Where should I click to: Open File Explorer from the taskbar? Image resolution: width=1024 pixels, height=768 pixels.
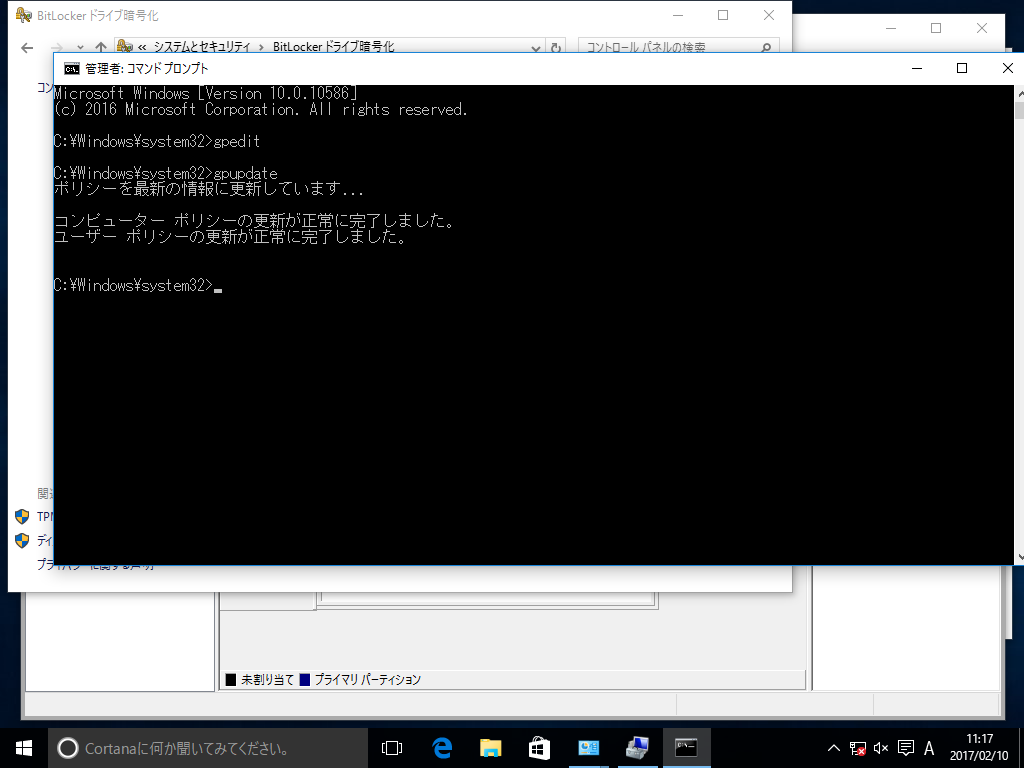[x=490, y=748]
